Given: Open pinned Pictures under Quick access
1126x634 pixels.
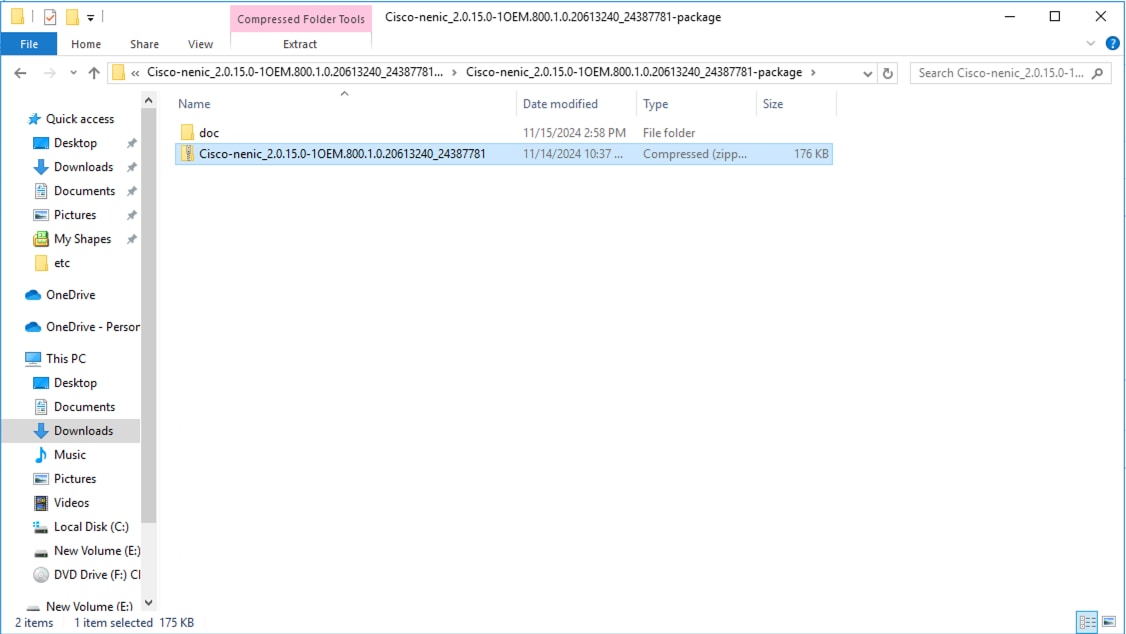Looking at the screenshot, I should (x=75, y=215).
